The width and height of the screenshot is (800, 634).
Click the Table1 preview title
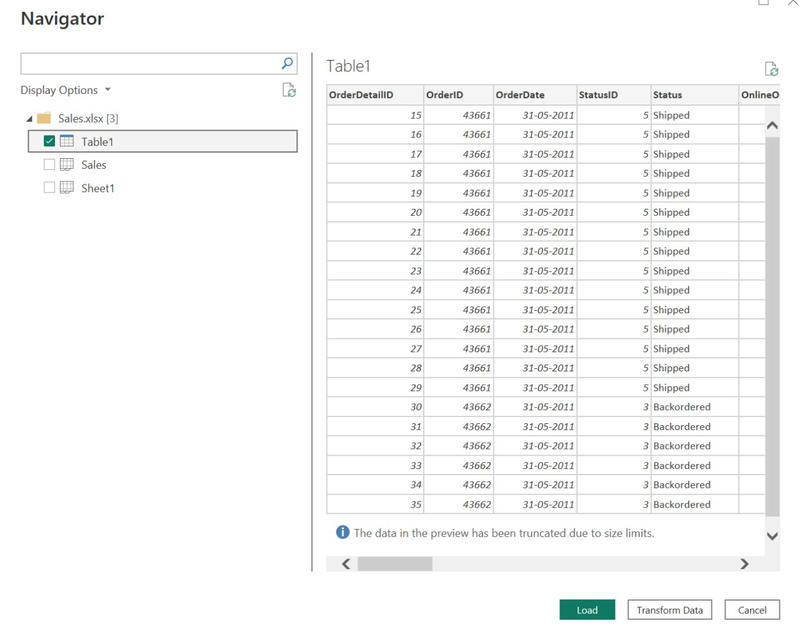pyautogui.click(x=348, y=66)
